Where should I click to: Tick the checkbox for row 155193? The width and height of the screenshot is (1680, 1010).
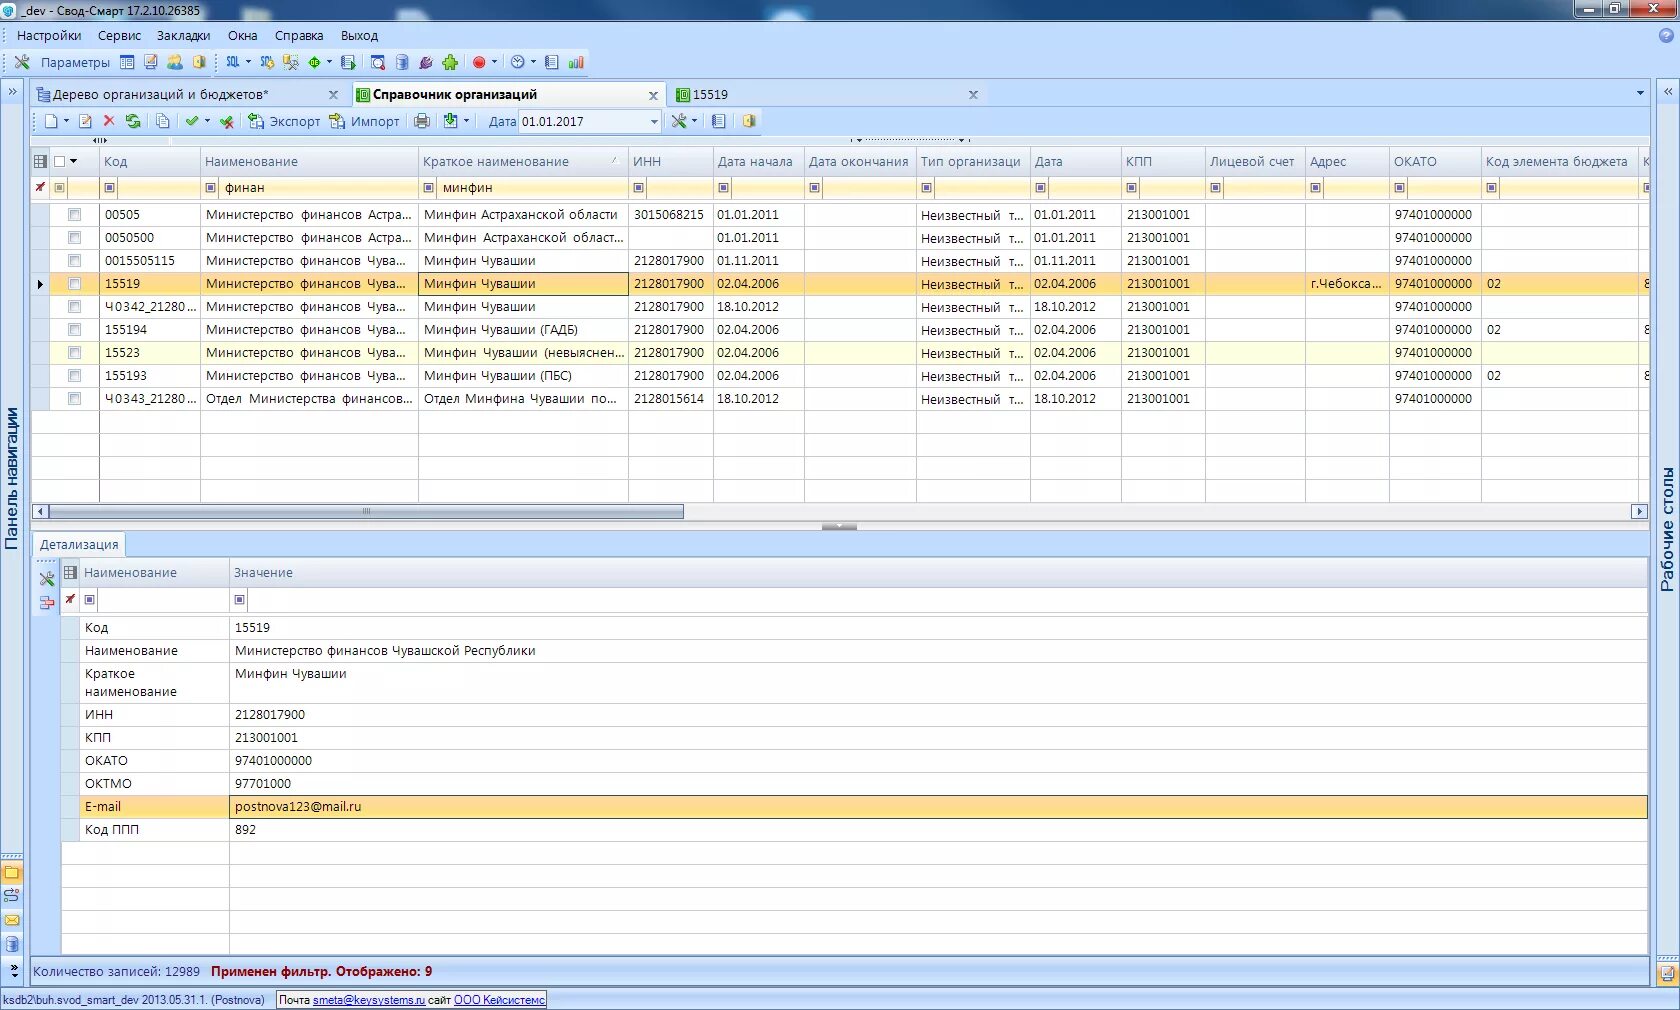(x=74, y=375)
